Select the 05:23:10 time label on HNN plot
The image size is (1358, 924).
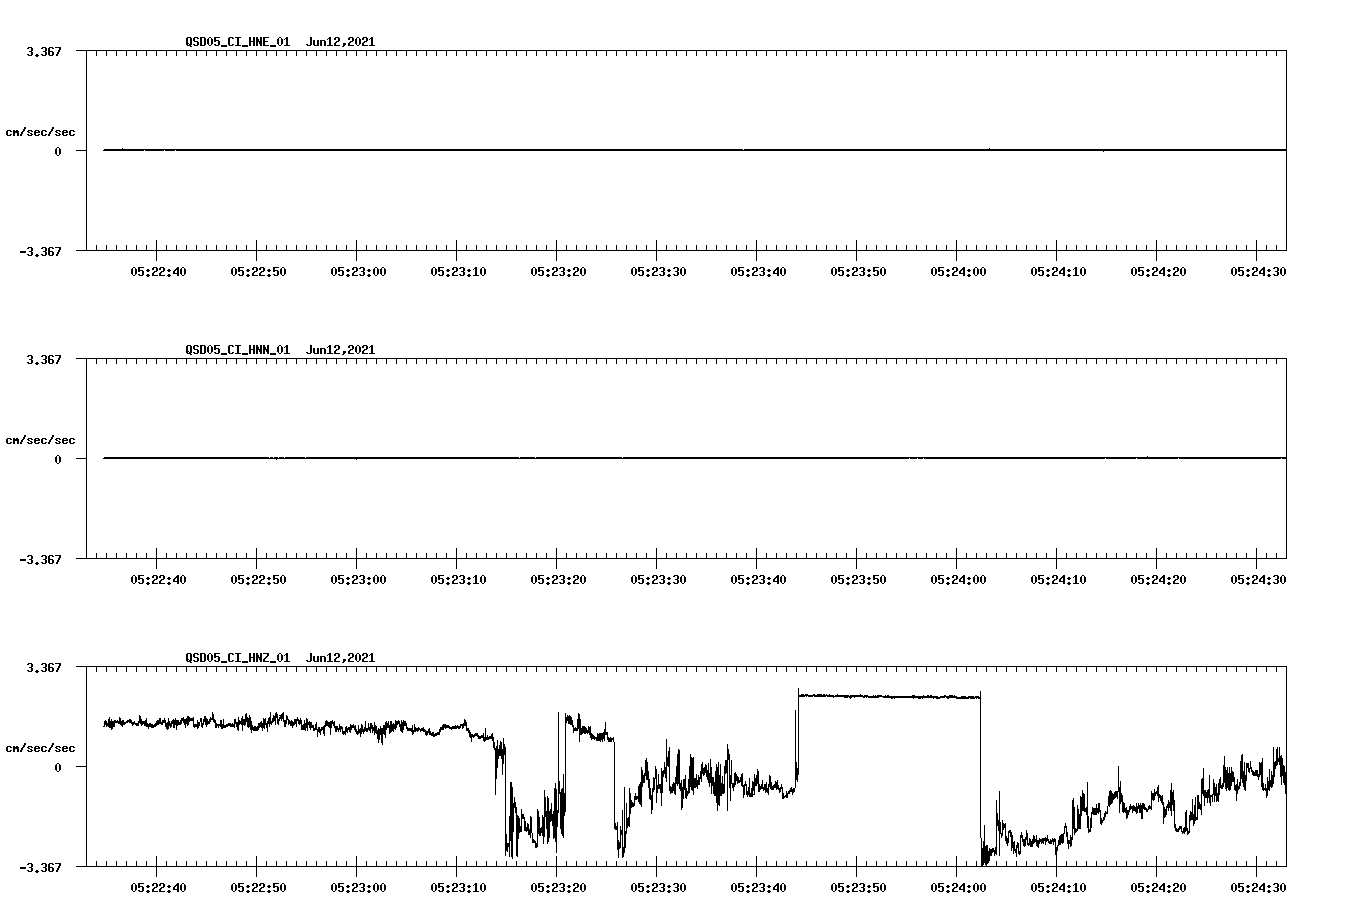click(458, 579)
